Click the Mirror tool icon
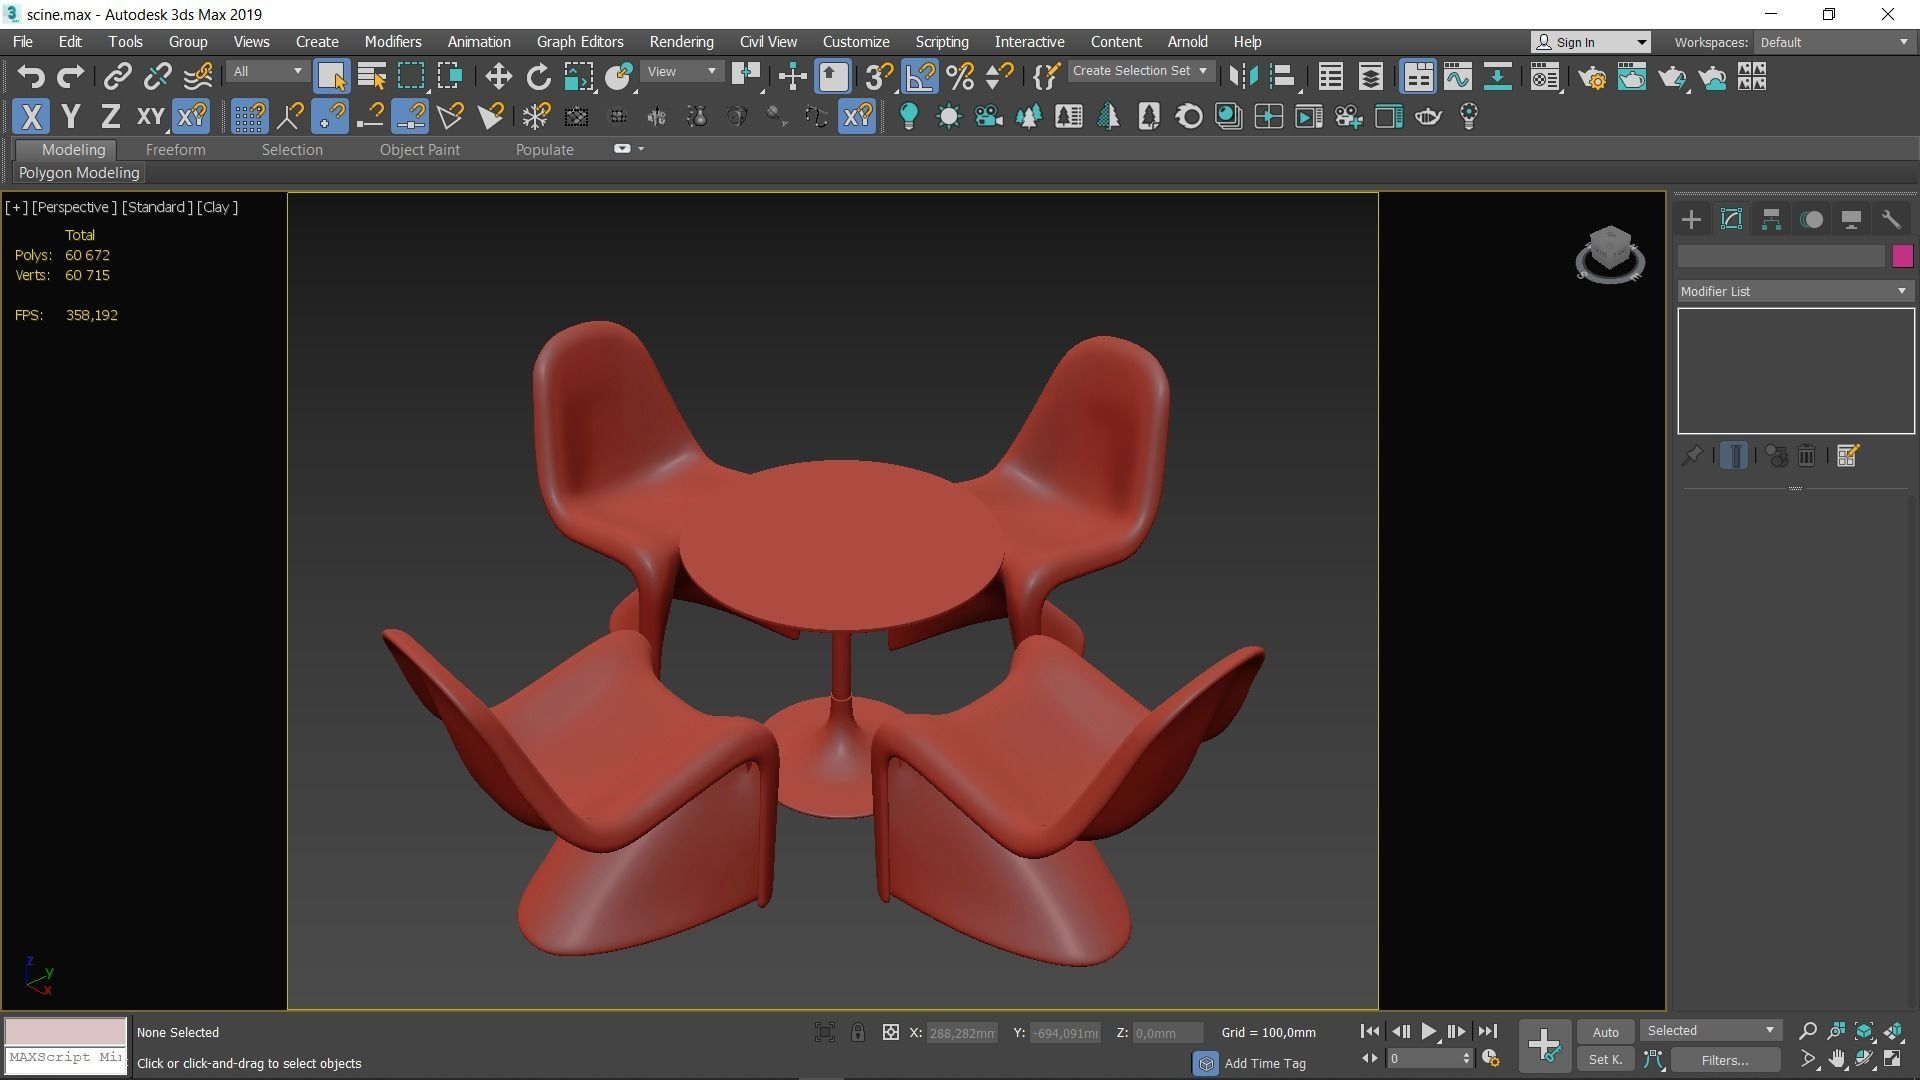 tap(1243, 77)
